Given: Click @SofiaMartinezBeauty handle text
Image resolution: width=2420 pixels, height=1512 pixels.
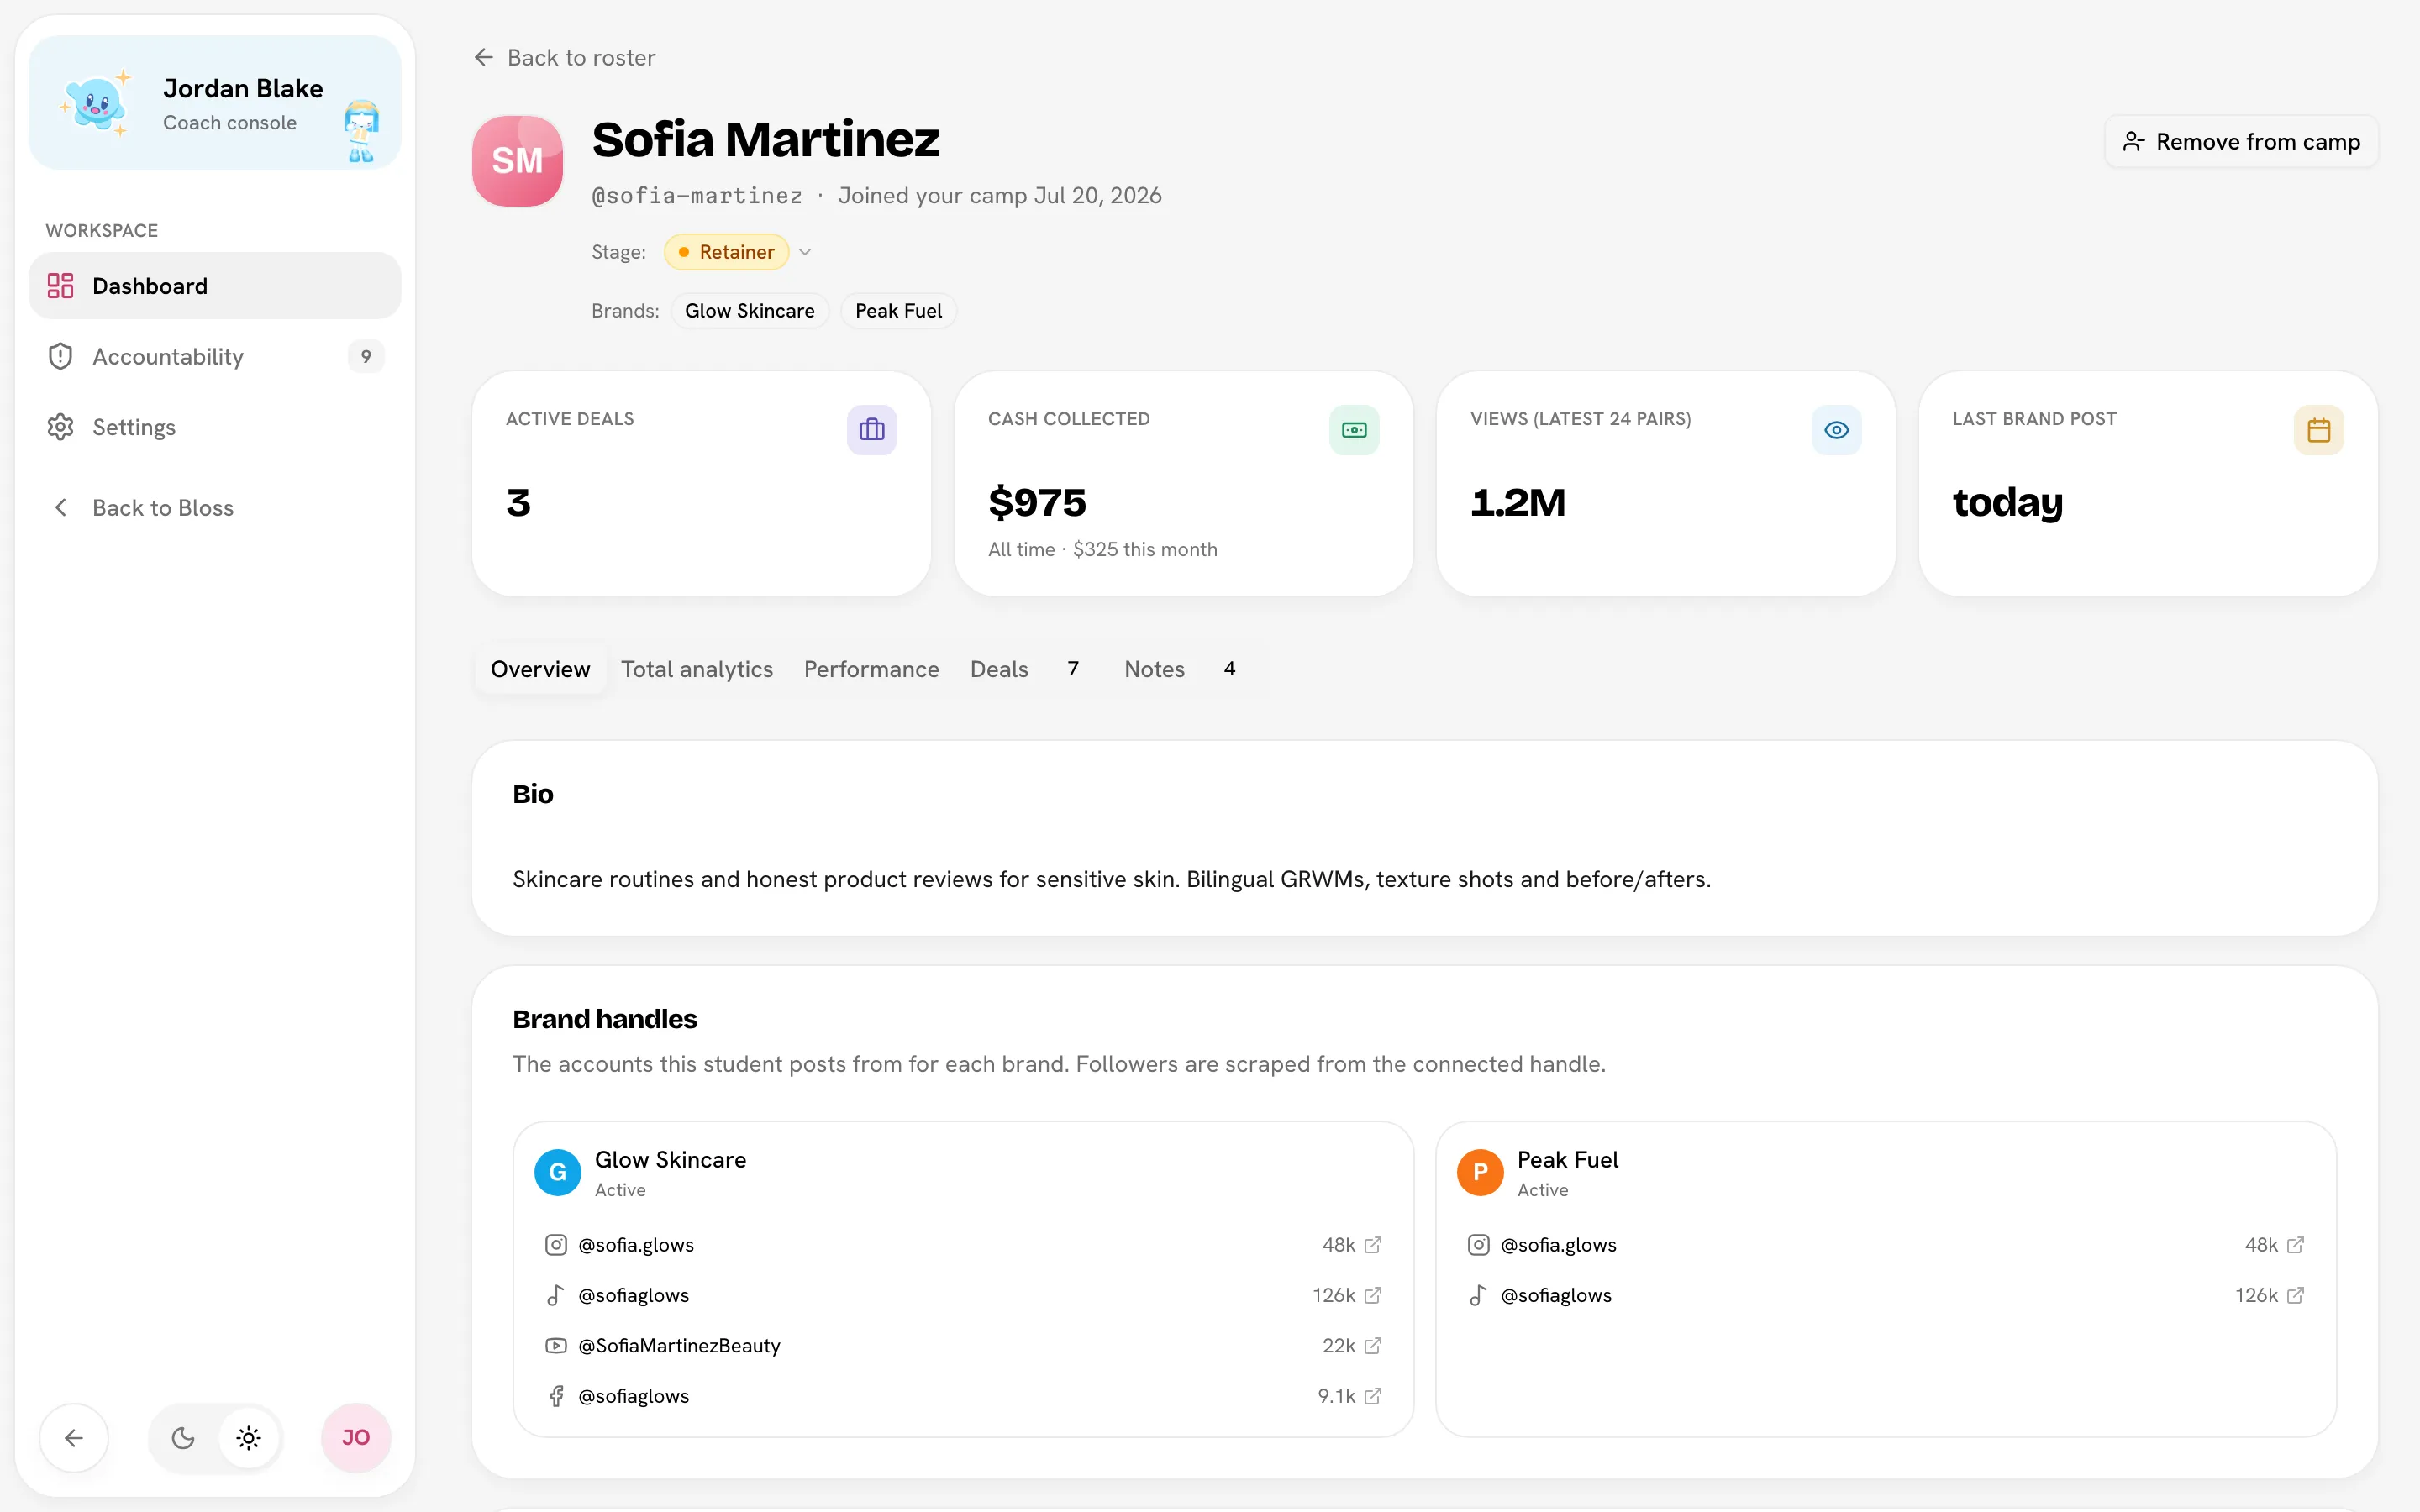Looking at the screenshot, I should click(x=679, y=1346).
